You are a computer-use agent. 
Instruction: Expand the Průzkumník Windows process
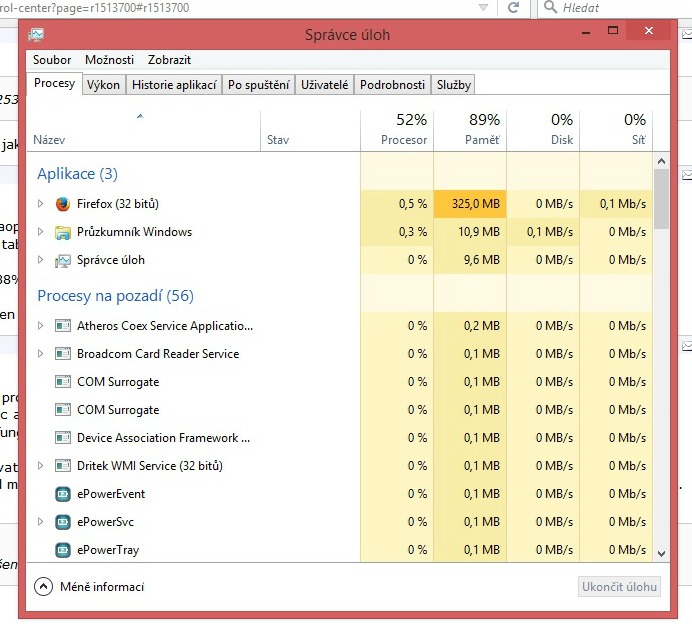coord(40,232)
